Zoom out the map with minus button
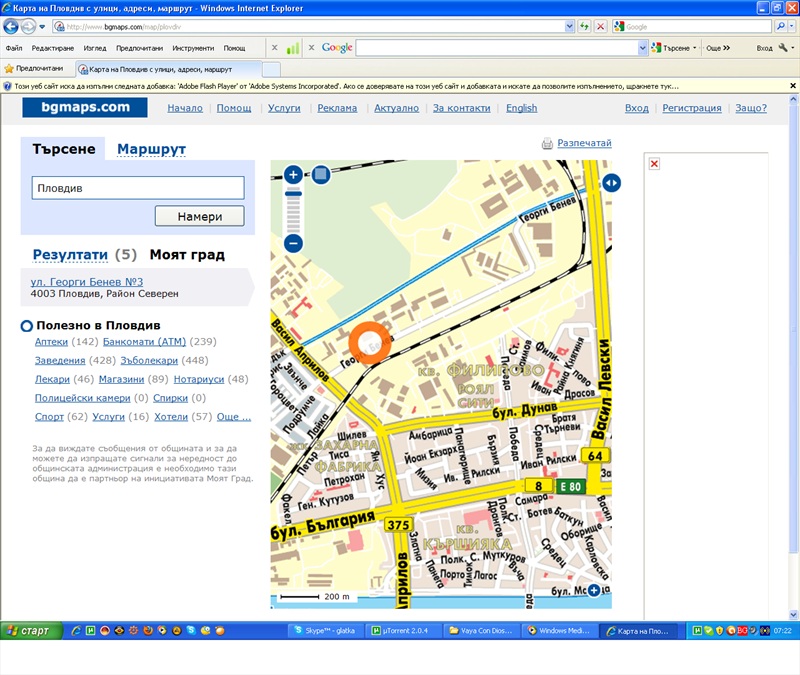Screen dimensions: 800x675 coord(293,243)
